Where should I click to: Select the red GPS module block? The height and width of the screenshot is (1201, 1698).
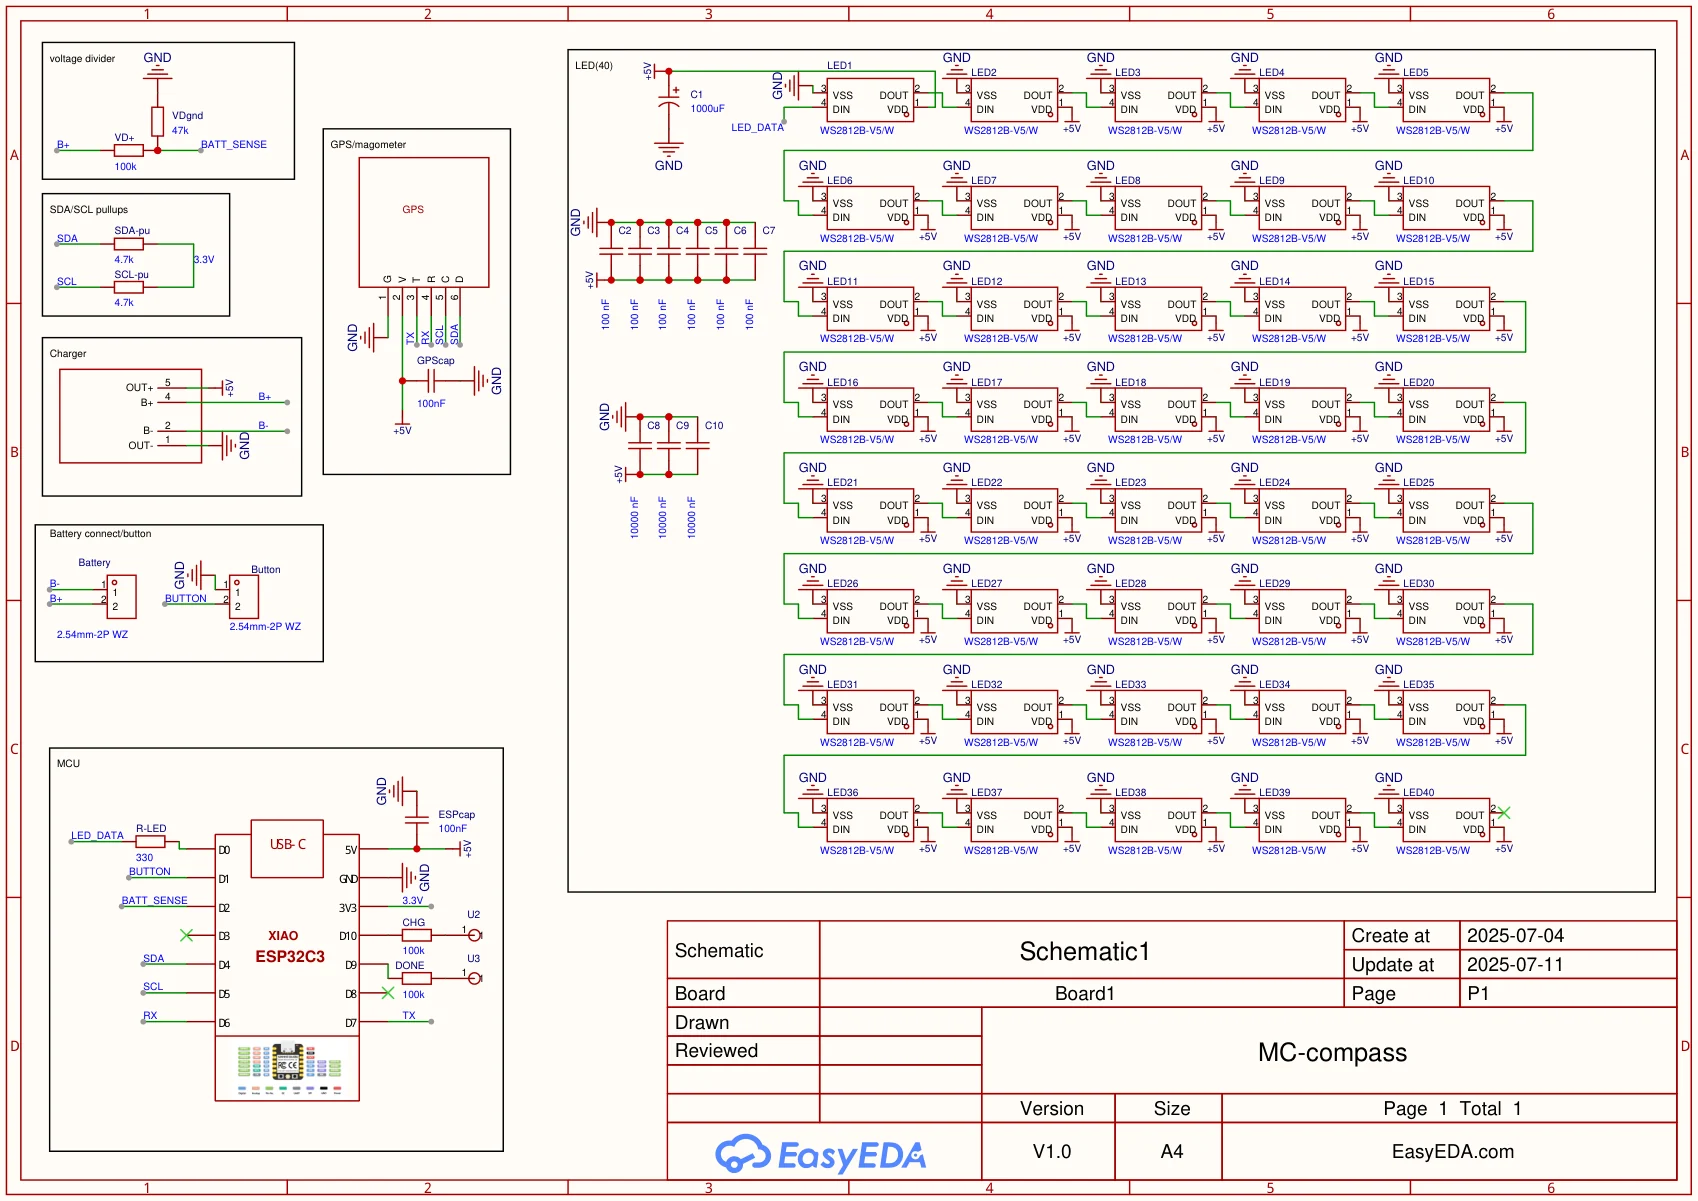pos(424,222)
